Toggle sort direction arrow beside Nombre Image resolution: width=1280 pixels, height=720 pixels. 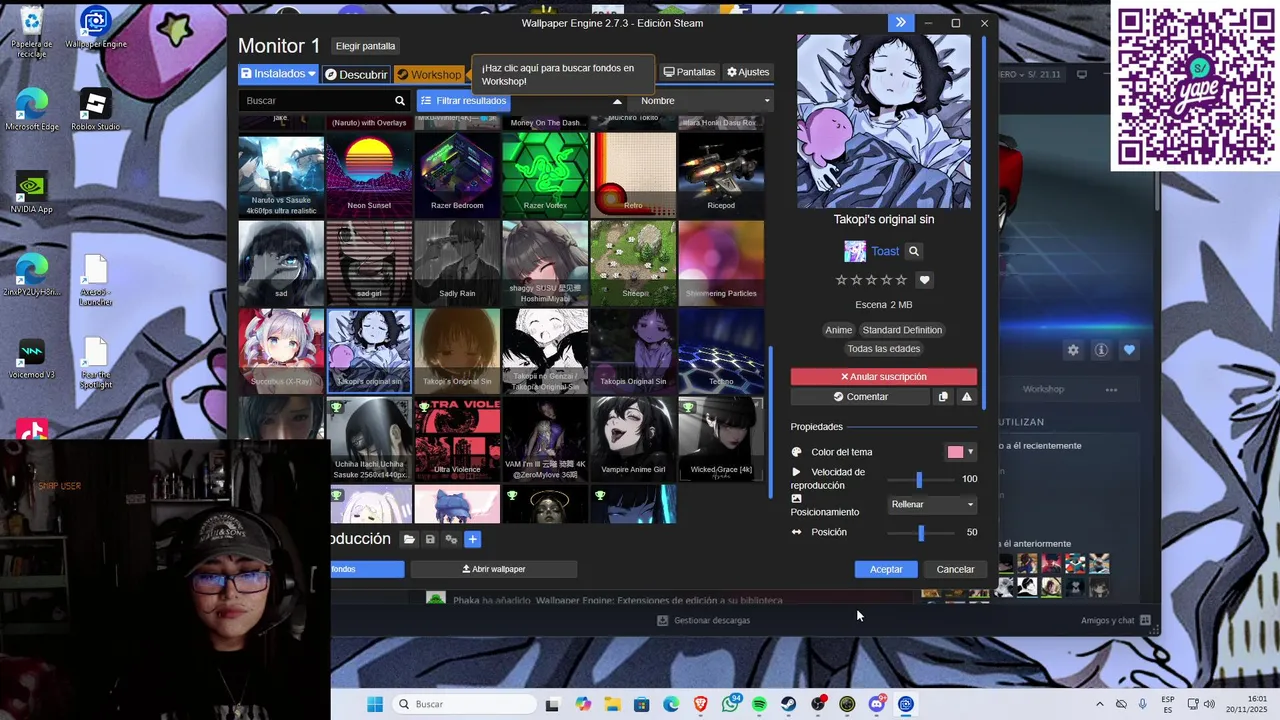pos(617,101)
